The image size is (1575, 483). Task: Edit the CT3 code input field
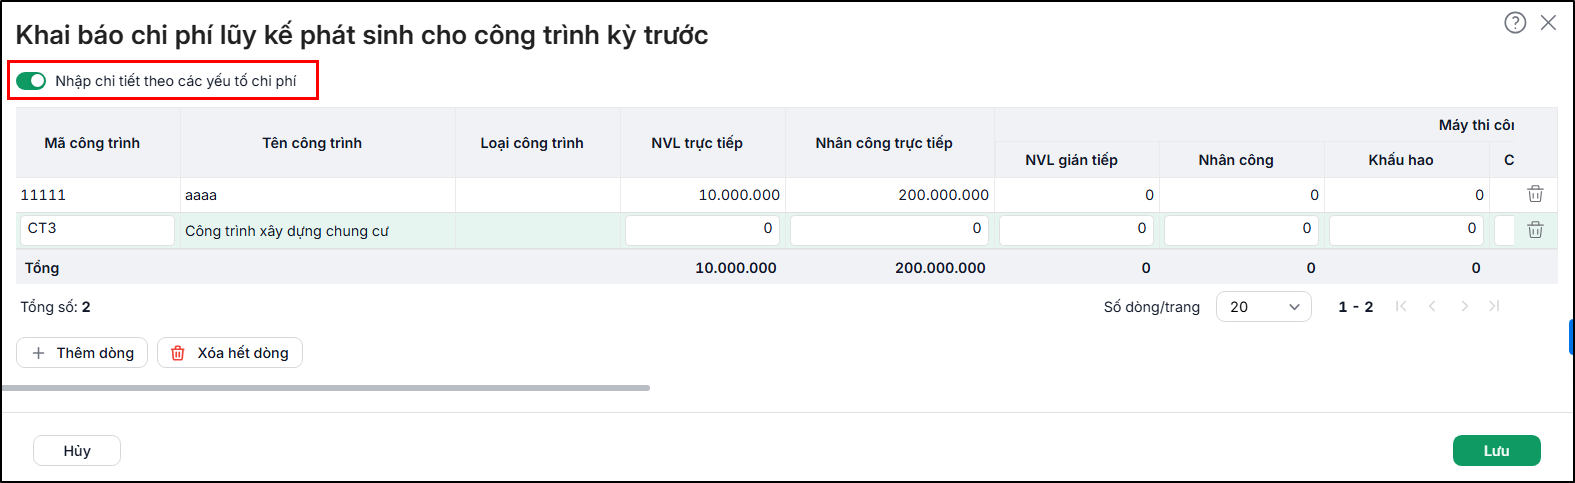click(x=97, y=230)
